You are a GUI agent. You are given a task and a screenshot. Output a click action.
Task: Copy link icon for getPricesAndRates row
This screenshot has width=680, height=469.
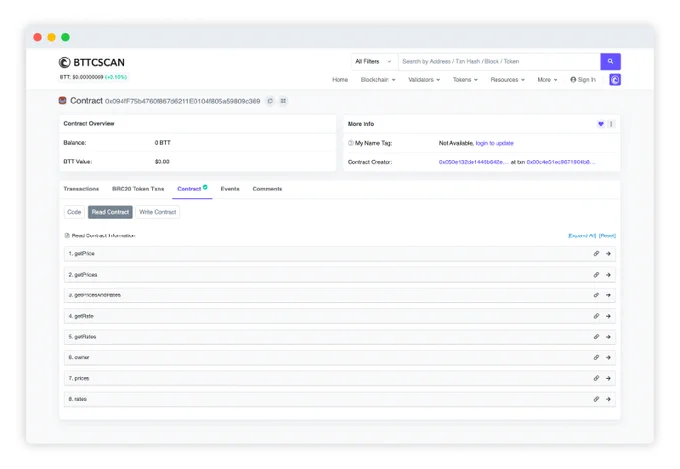pos(596,295)
